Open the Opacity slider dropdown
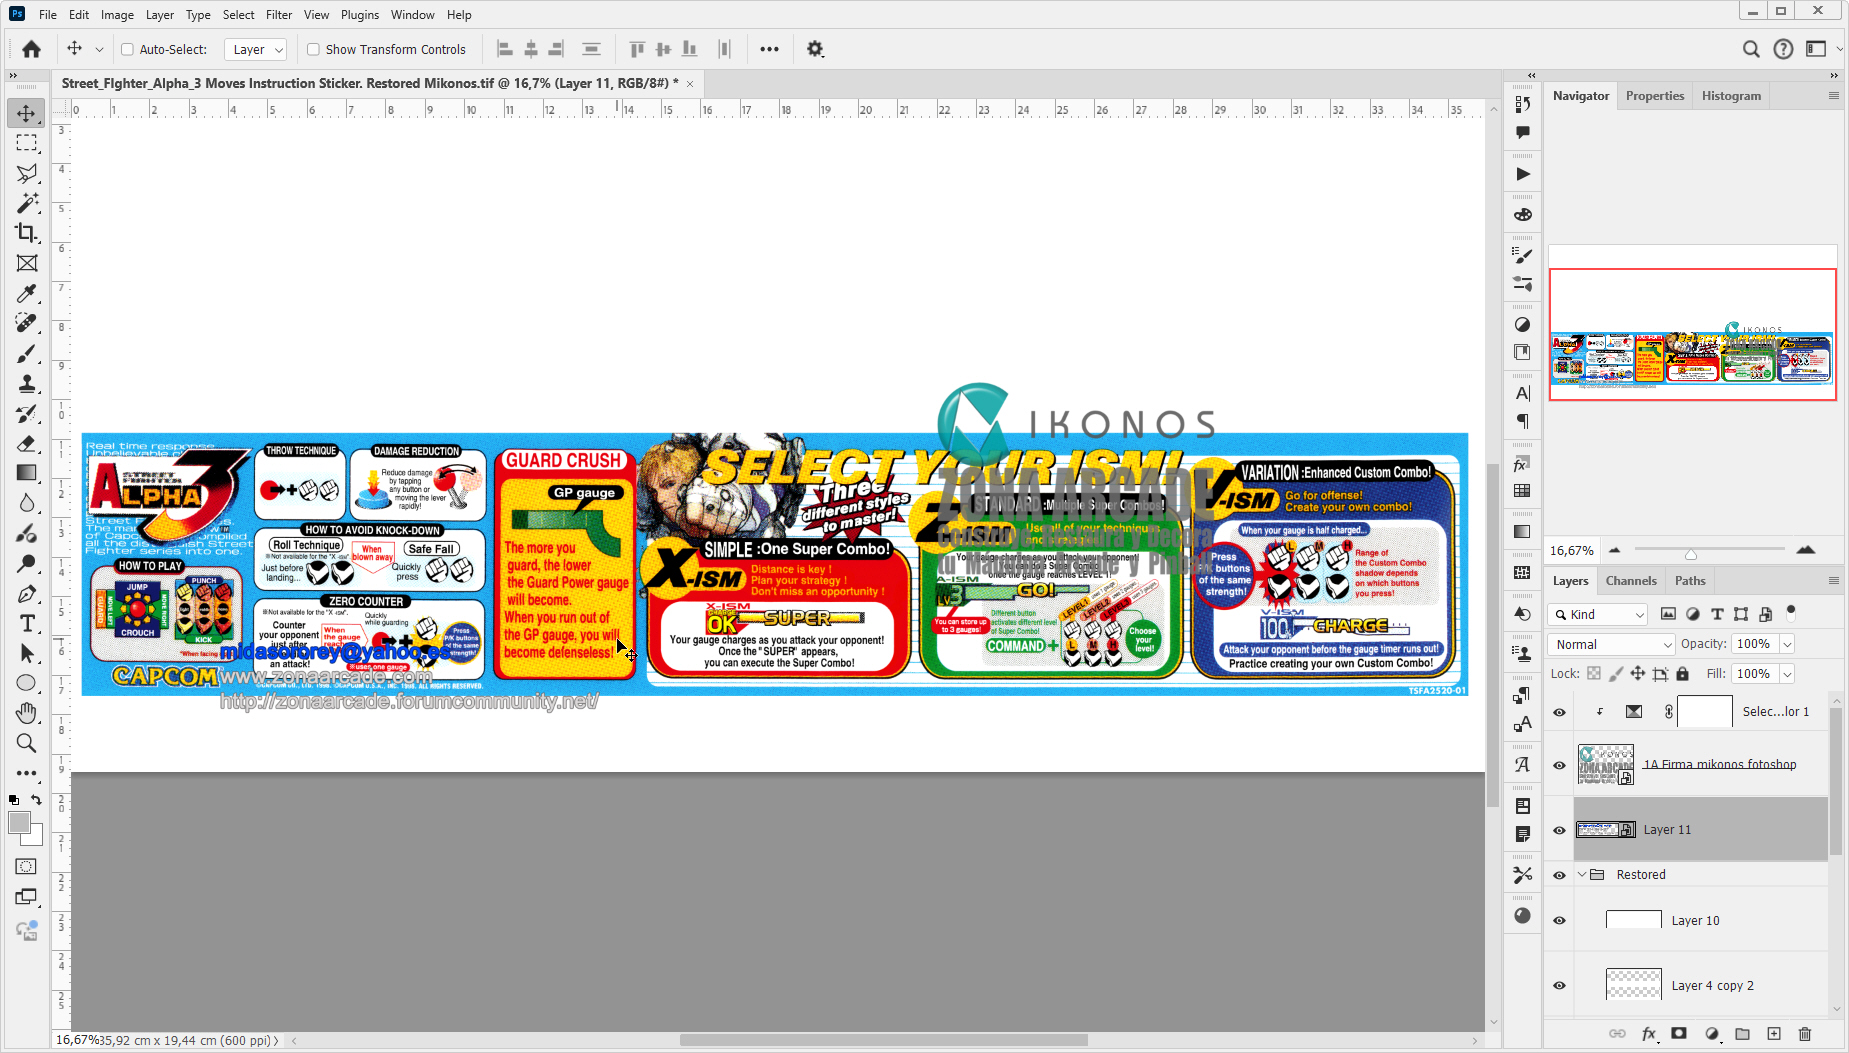The width and height of the screenshot is (1849, 1053). pos(1787,645)
